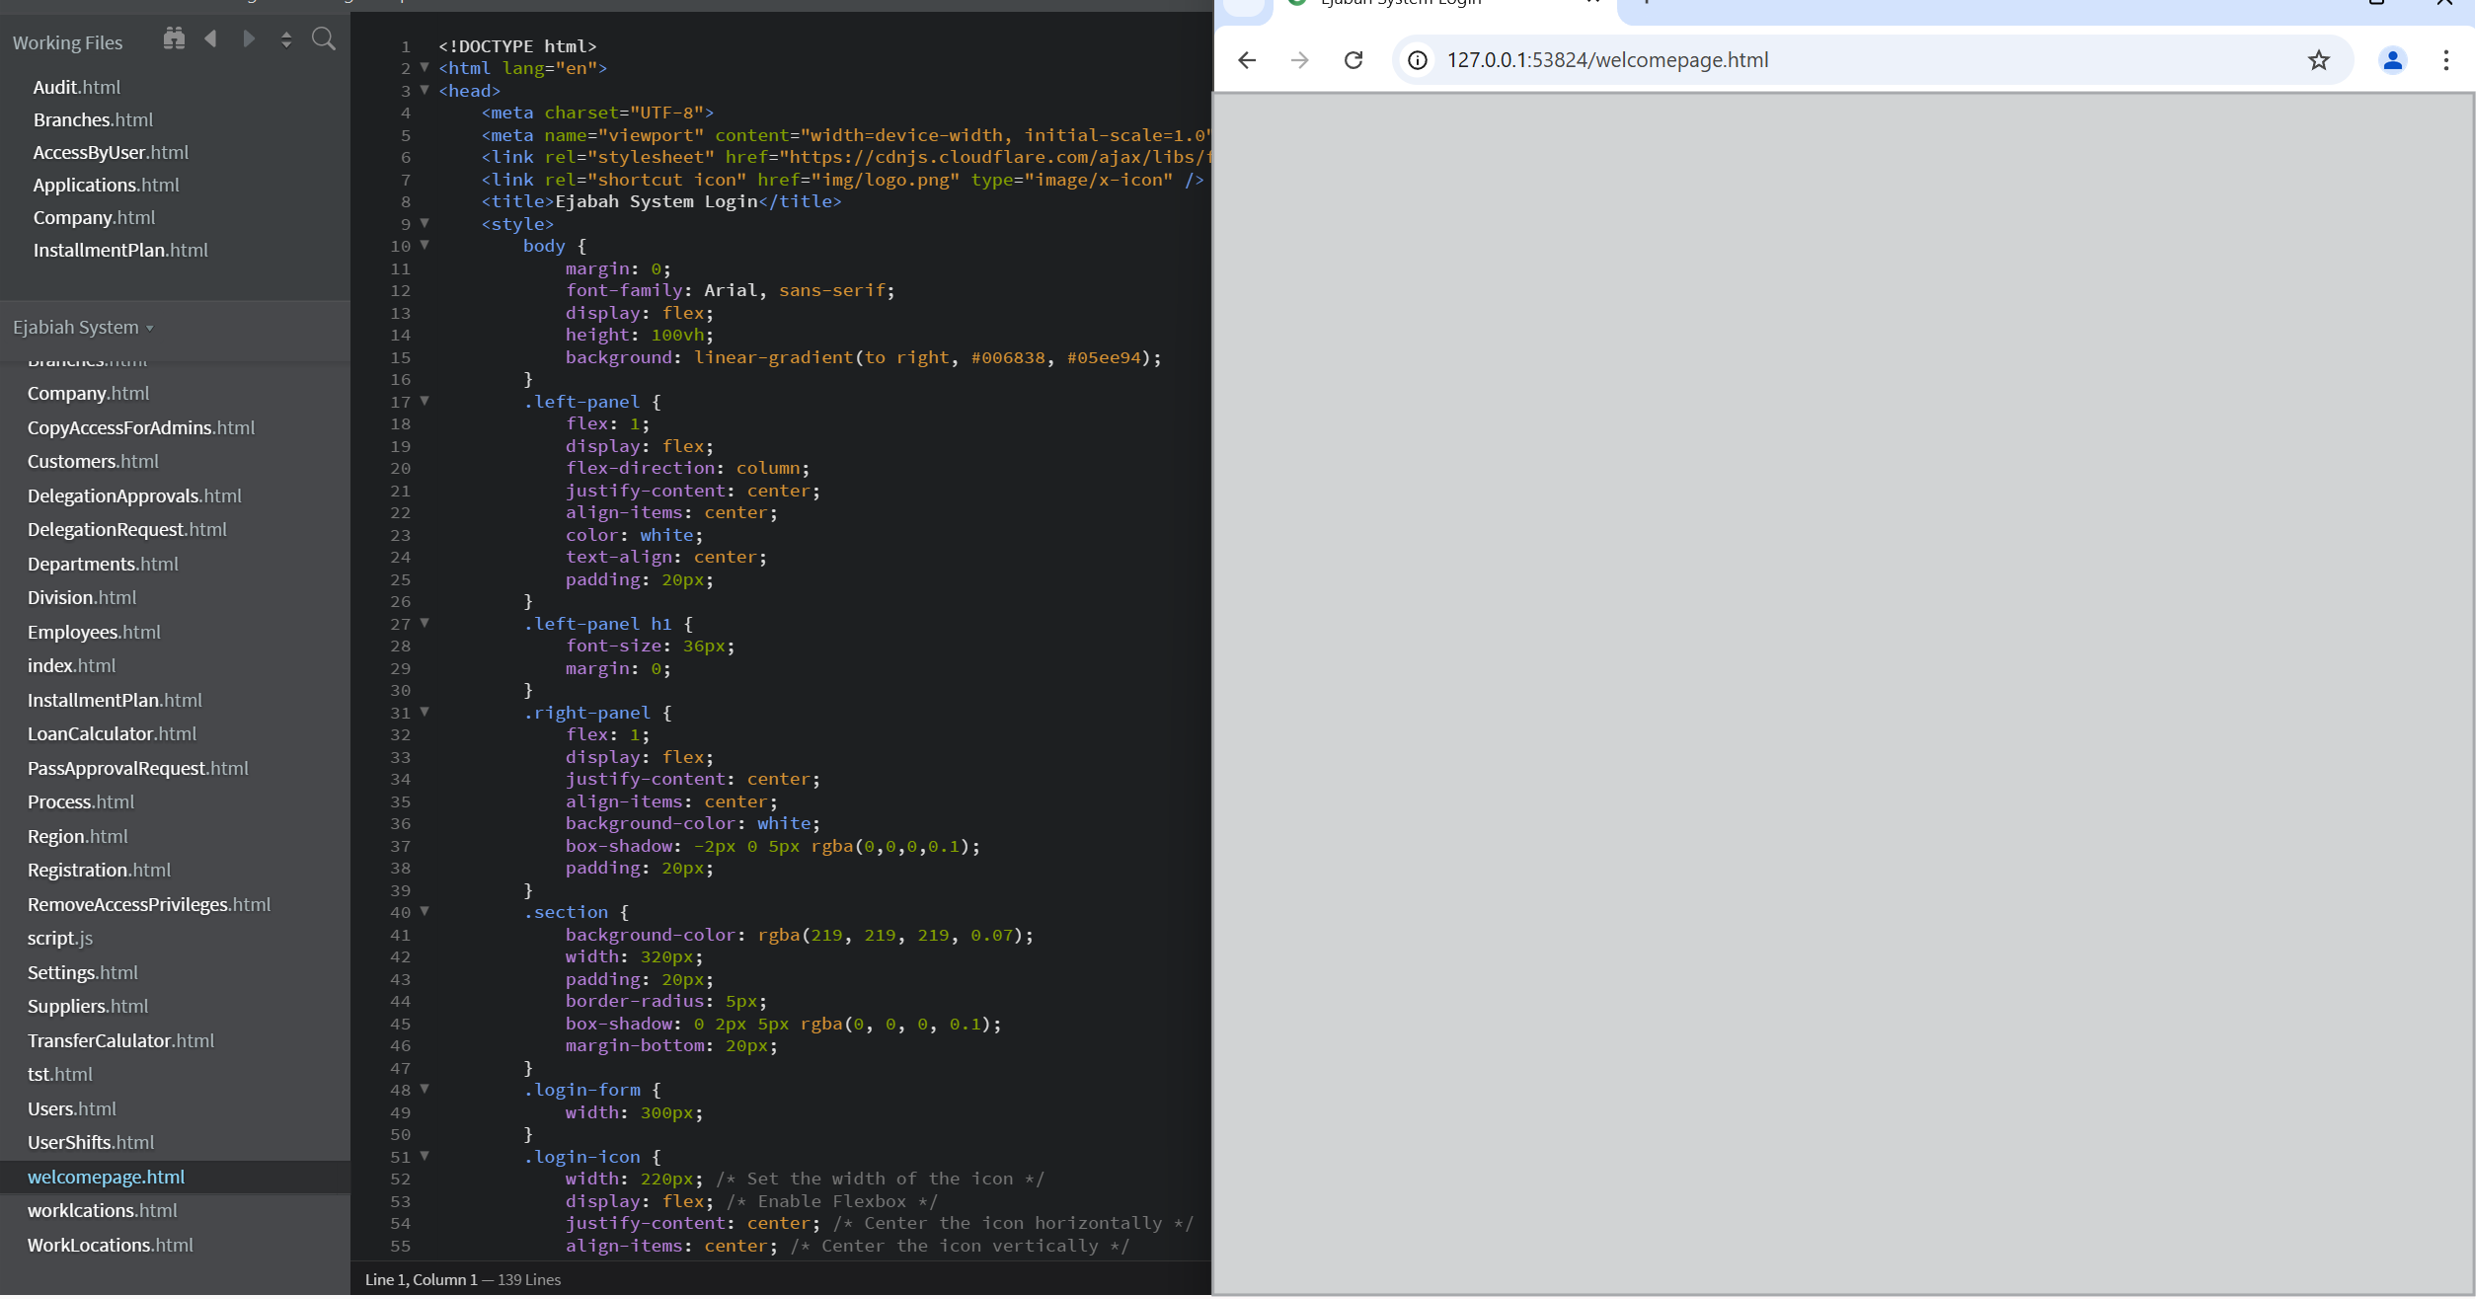Click Line 1, Column 1 status indicator
2476x1299 pixels.
(x=421, y=1280)
